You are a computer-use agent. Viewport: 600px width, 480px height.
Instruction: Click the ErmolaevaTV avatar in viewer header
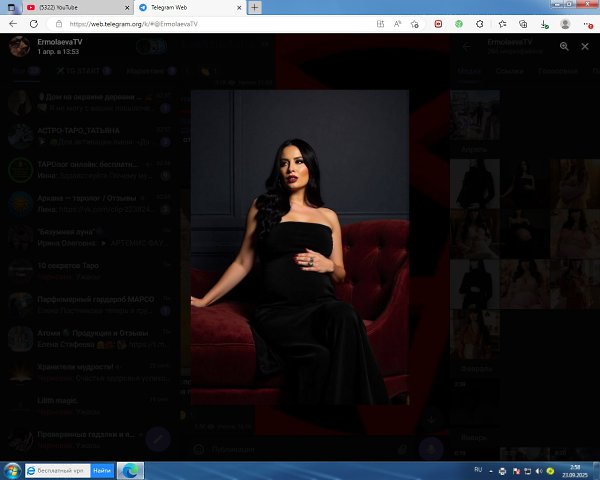(19, 46)
